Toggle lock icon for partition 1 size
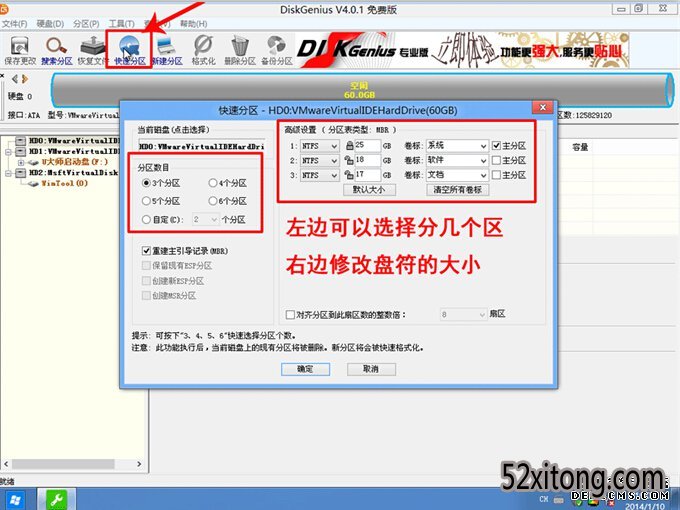 349,146
